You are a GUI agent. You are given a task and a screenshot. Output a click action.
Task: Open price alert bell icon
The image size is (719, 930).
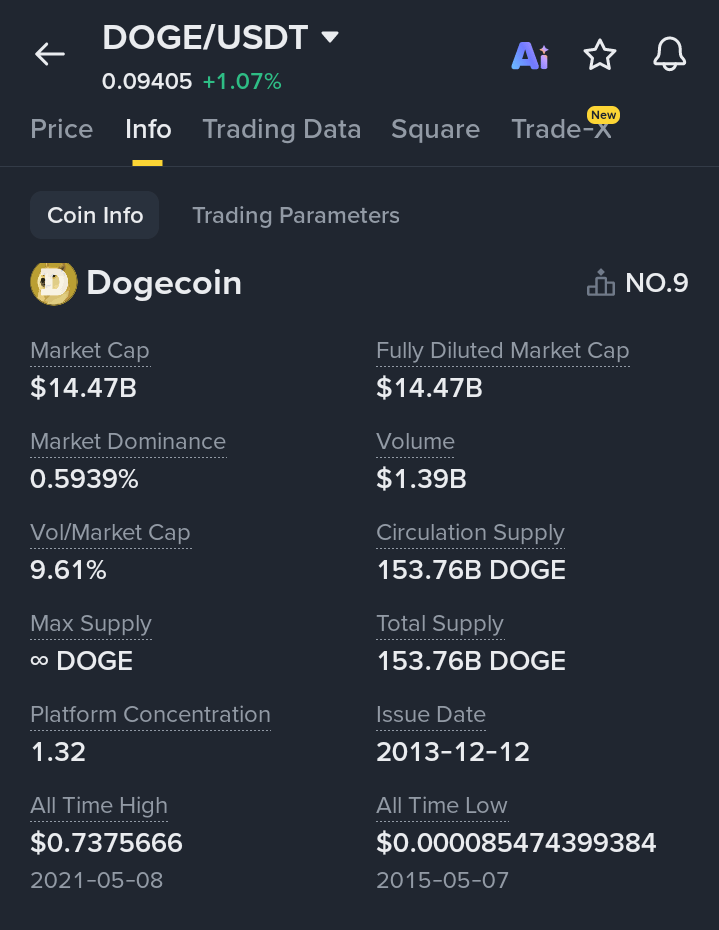point(670,56)
